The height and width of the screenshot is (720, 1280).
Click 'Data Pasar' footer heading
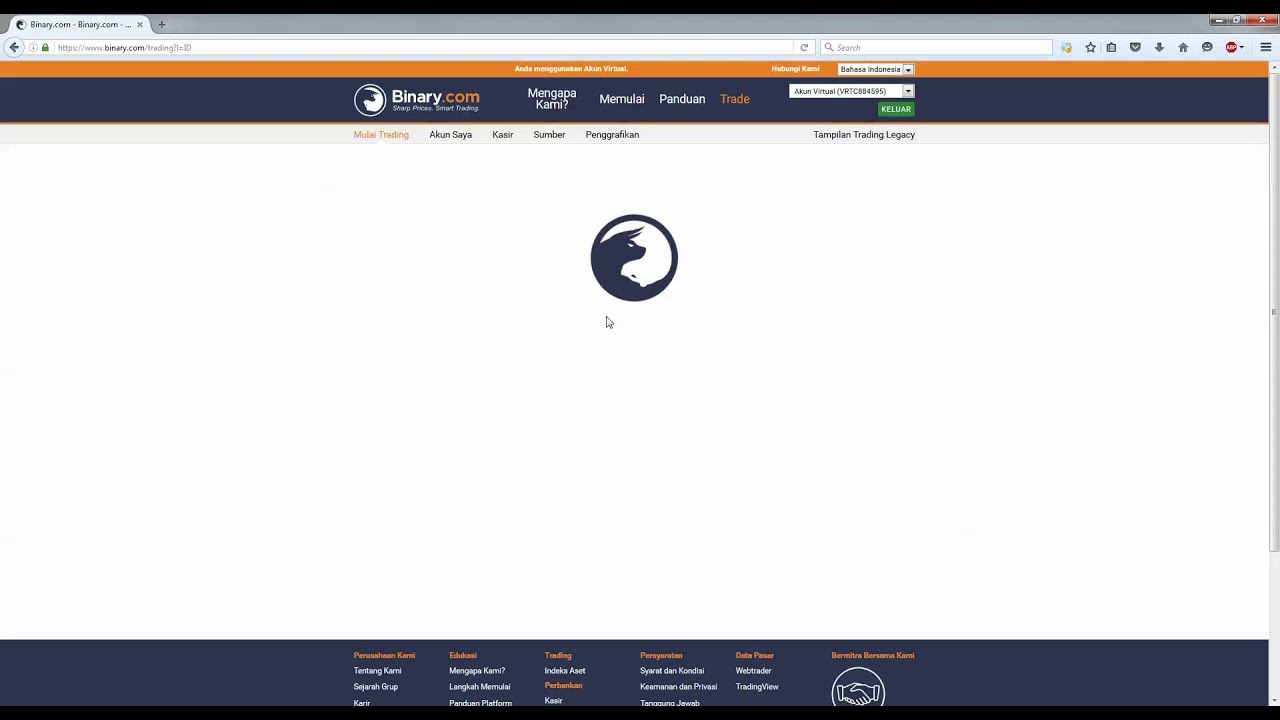[x=755, y=656]
